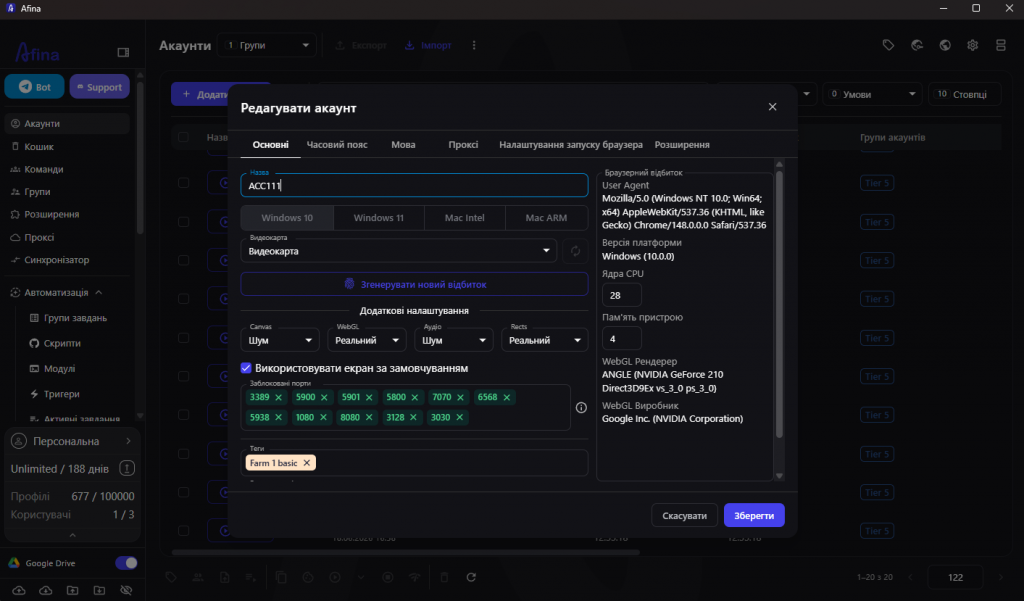The image size is (1024, 601).
Task: Click the Скасувати button
Action: 684,515
